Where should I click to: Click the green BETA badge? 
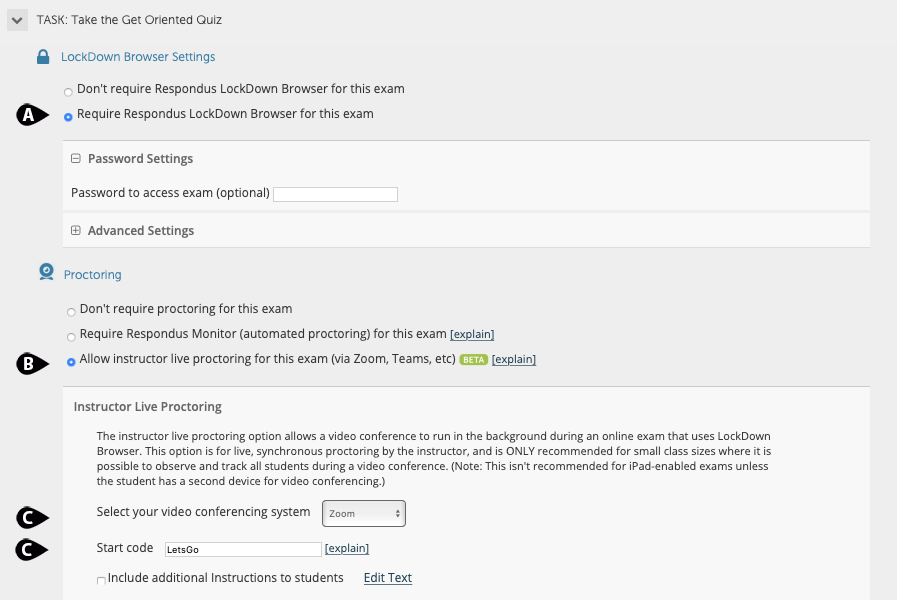(x=473, y=360)
